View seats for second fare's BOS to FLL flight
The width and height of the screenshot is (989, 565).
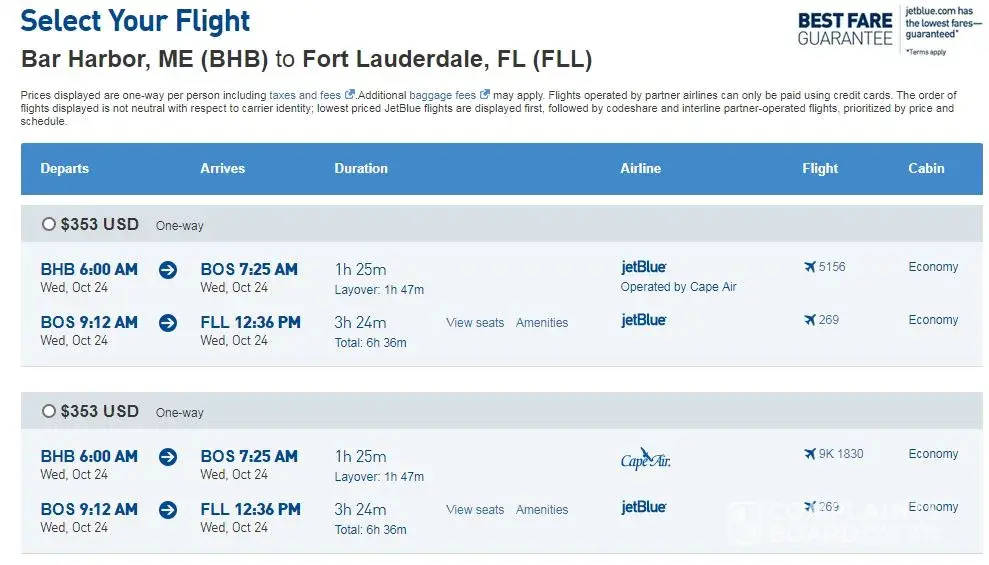click(475, 510)
